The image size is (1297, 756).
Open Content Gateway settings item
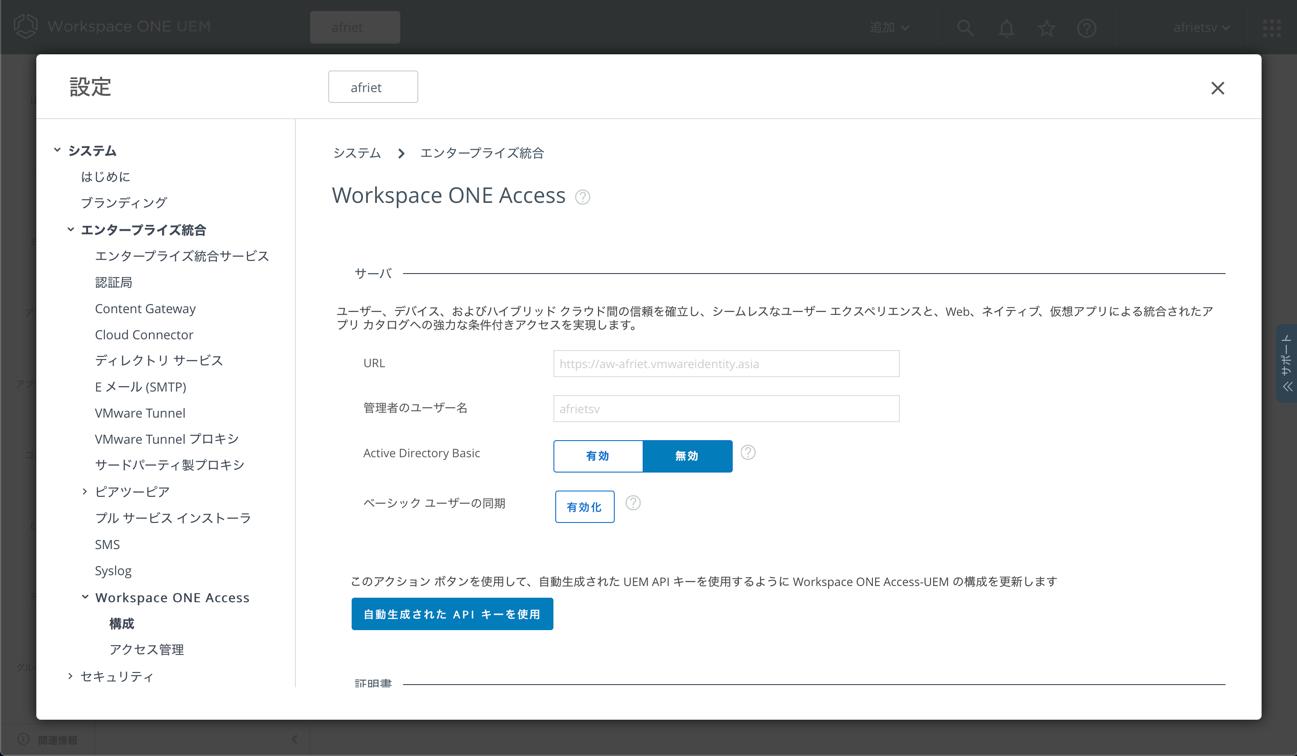[145, 309]
